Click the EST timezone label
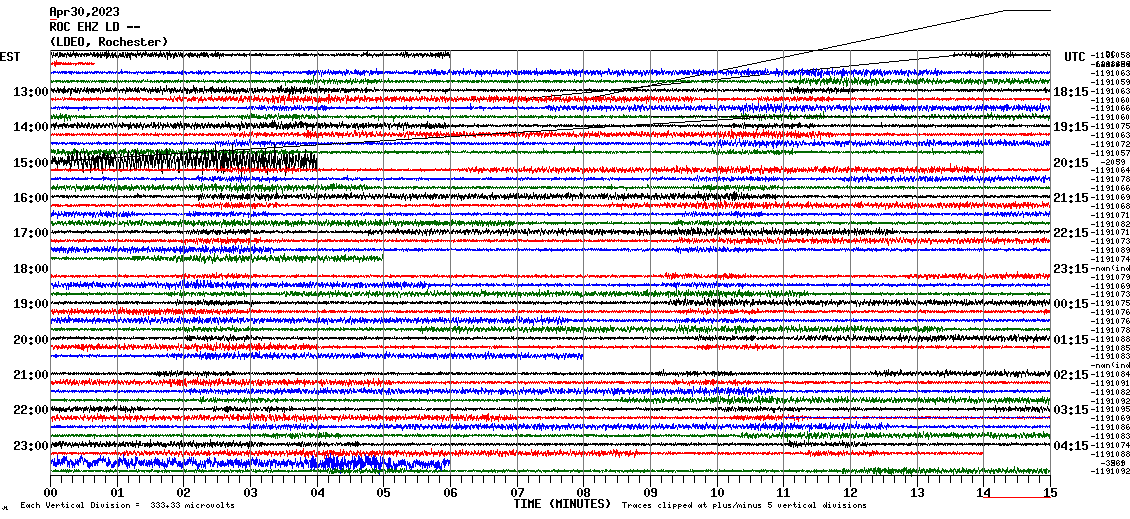The width and height of the screenshot is (1130, 519). click(11, 56)
